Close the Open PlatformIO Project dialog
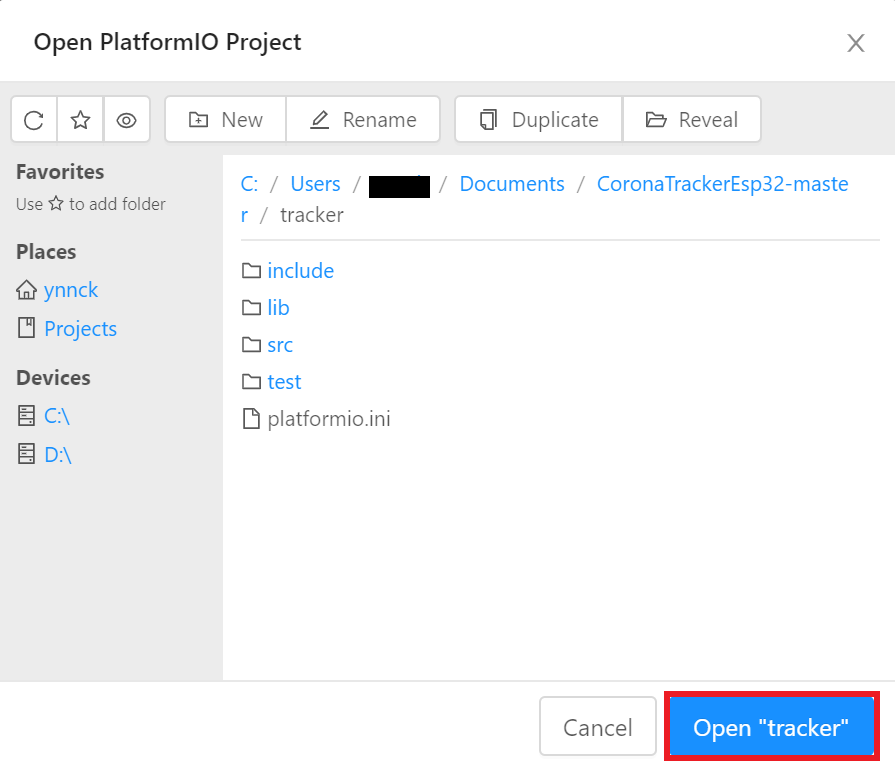This screenshot has height=769, width=895. coord(856,43)
